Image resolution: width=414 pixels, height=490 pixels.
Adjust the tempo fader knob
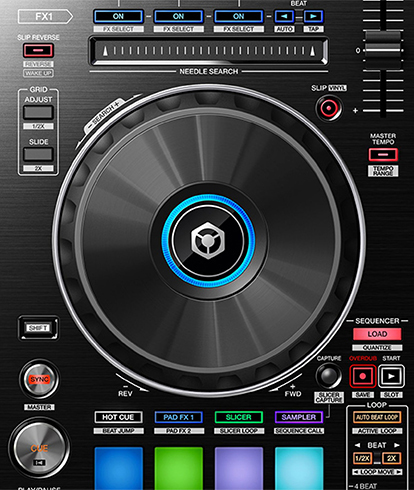[382, 49]
